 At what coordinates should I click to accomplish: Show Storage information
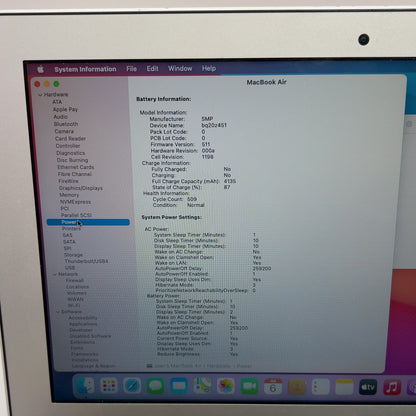[73, 255]
